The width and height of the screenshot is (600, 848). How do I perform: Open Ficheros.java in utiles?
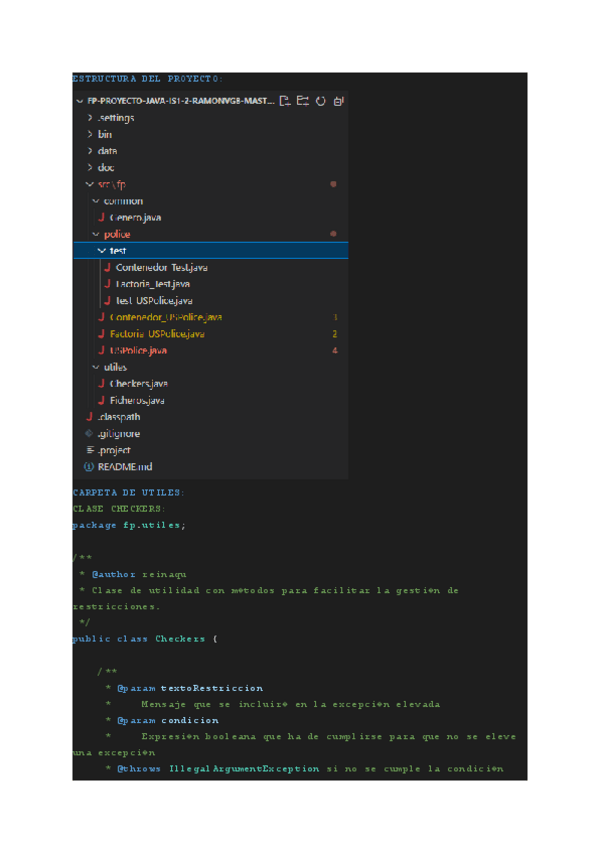pos(138,401)
